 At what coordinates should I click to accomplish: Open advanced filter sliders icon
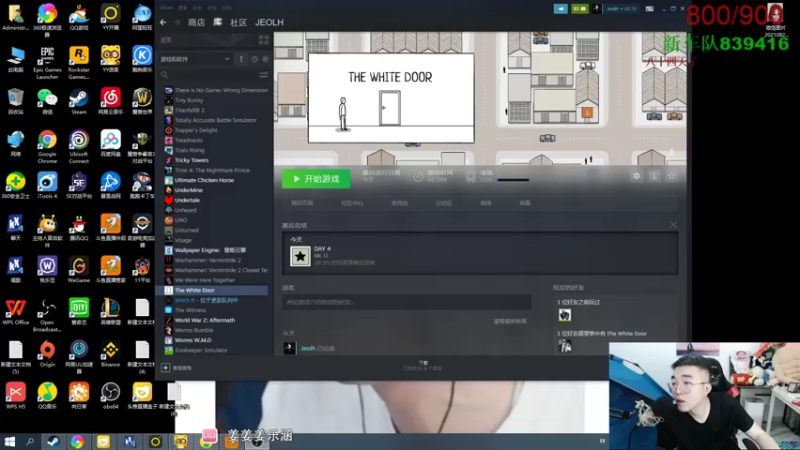pos(264,75)
